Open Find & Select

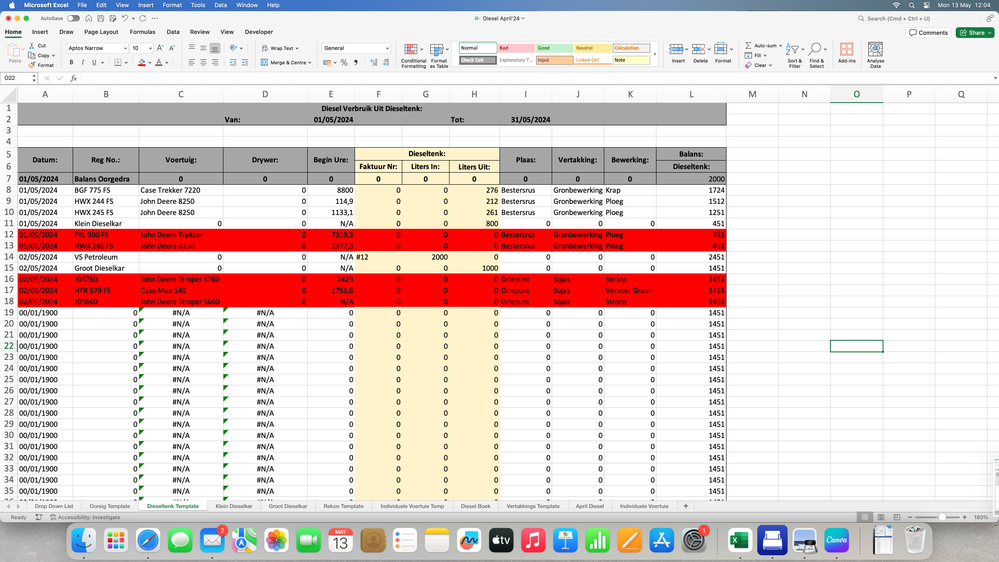816,56
